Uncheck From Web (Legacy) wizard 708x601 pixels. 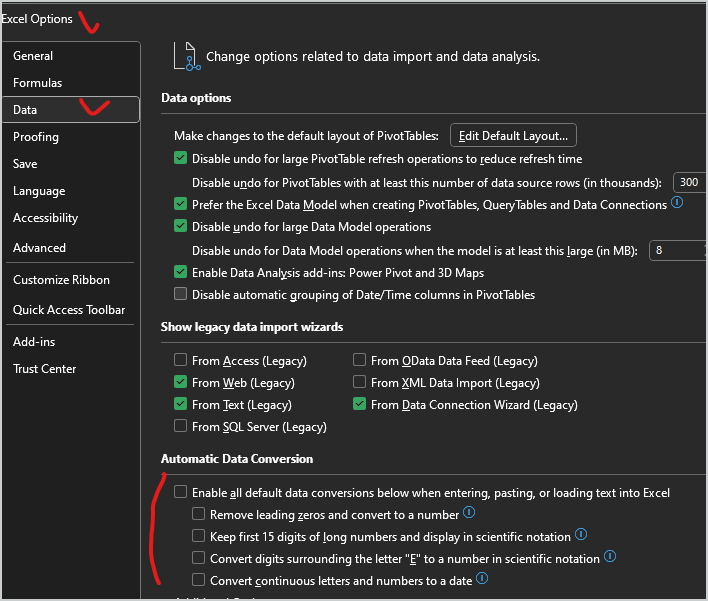point(180,382)
